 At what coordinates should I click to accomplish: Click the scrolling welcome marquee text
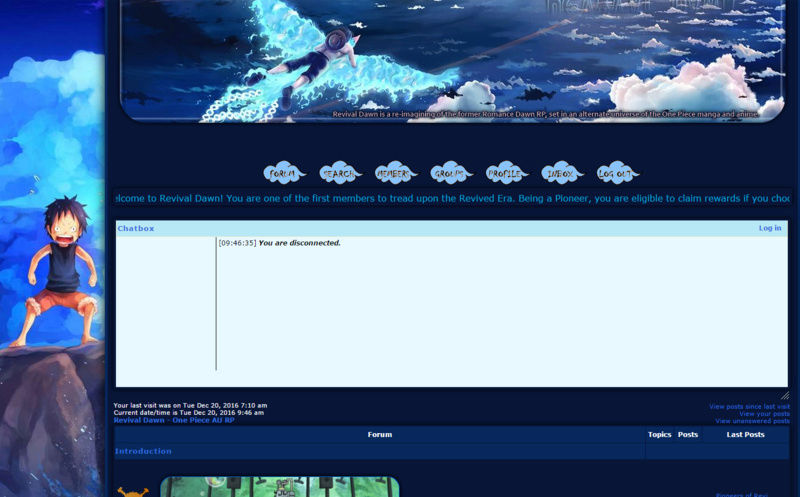(452, 198)
